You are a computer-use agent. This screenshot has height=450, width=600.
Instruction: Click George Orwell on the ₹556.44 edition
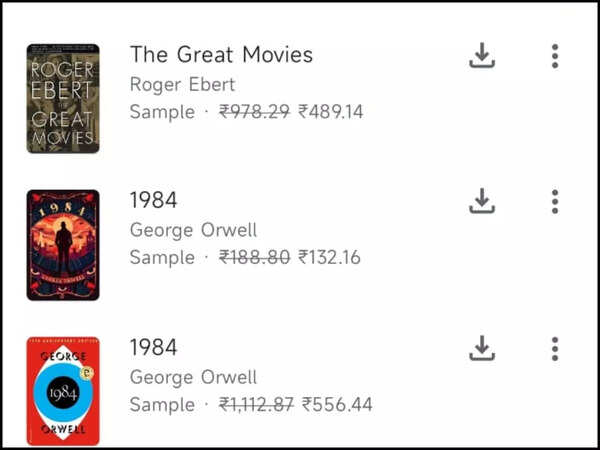(x=193, y=377)
